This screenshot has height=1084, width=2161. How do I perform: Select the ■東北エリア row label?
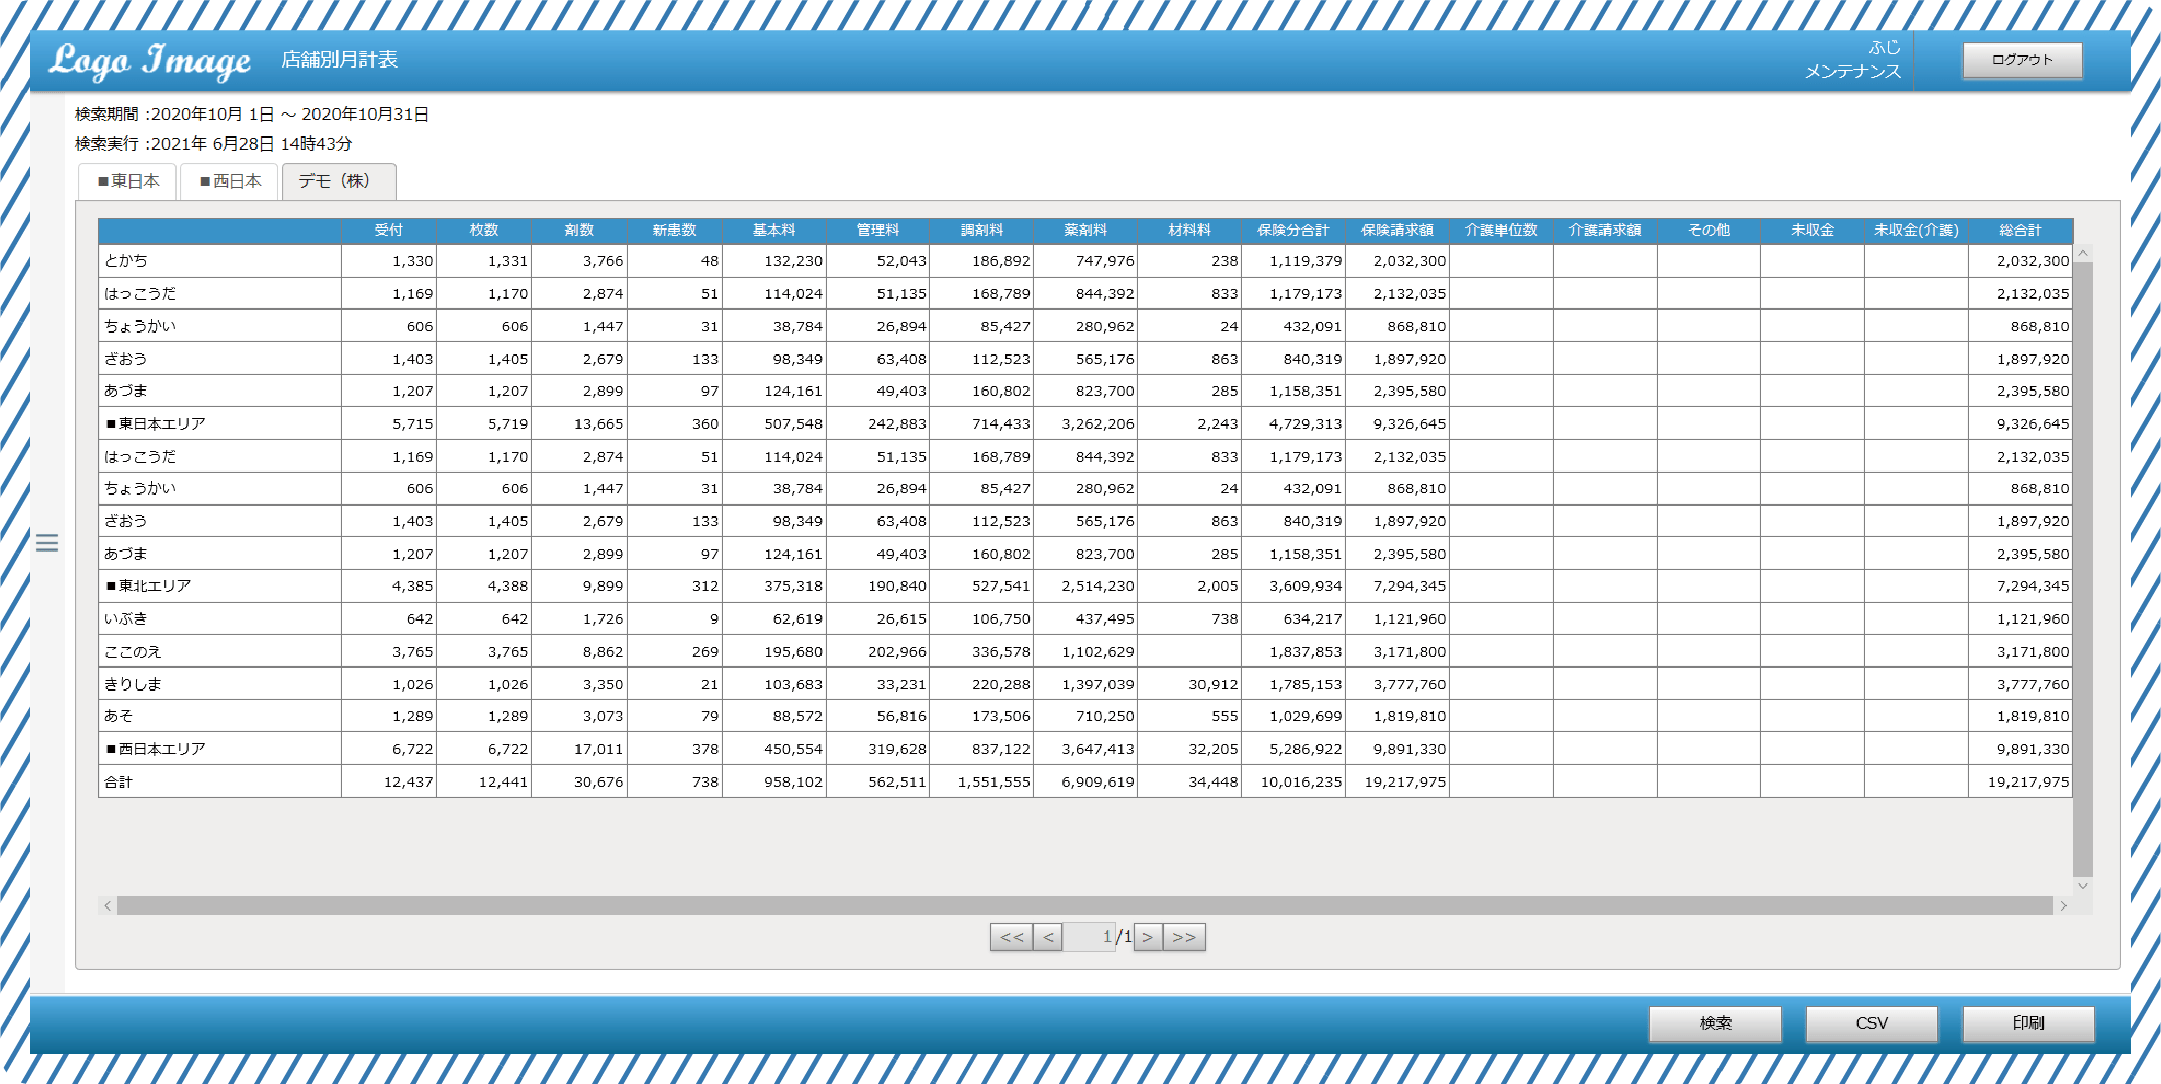coord(148,586)
